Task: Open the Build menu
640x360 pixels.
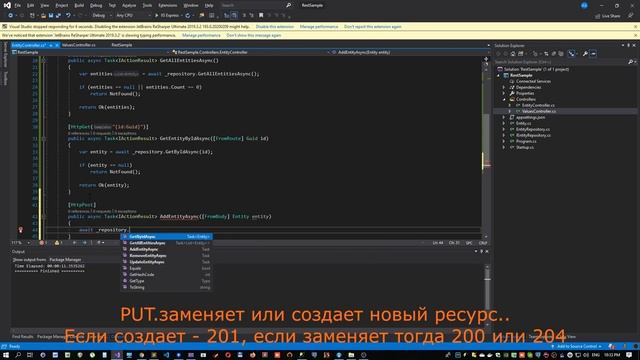Action: click(79, 5)
